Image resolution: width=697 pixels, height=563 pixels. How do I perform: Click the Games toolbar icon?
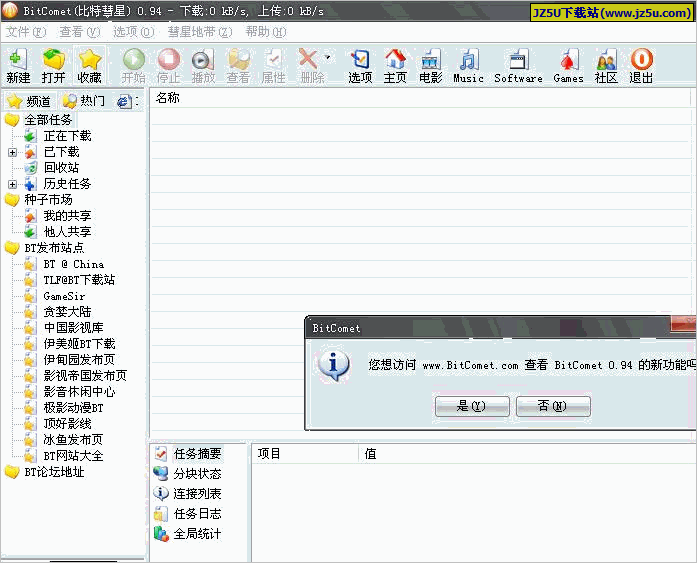pyautogui.click(x=569, y=66)
